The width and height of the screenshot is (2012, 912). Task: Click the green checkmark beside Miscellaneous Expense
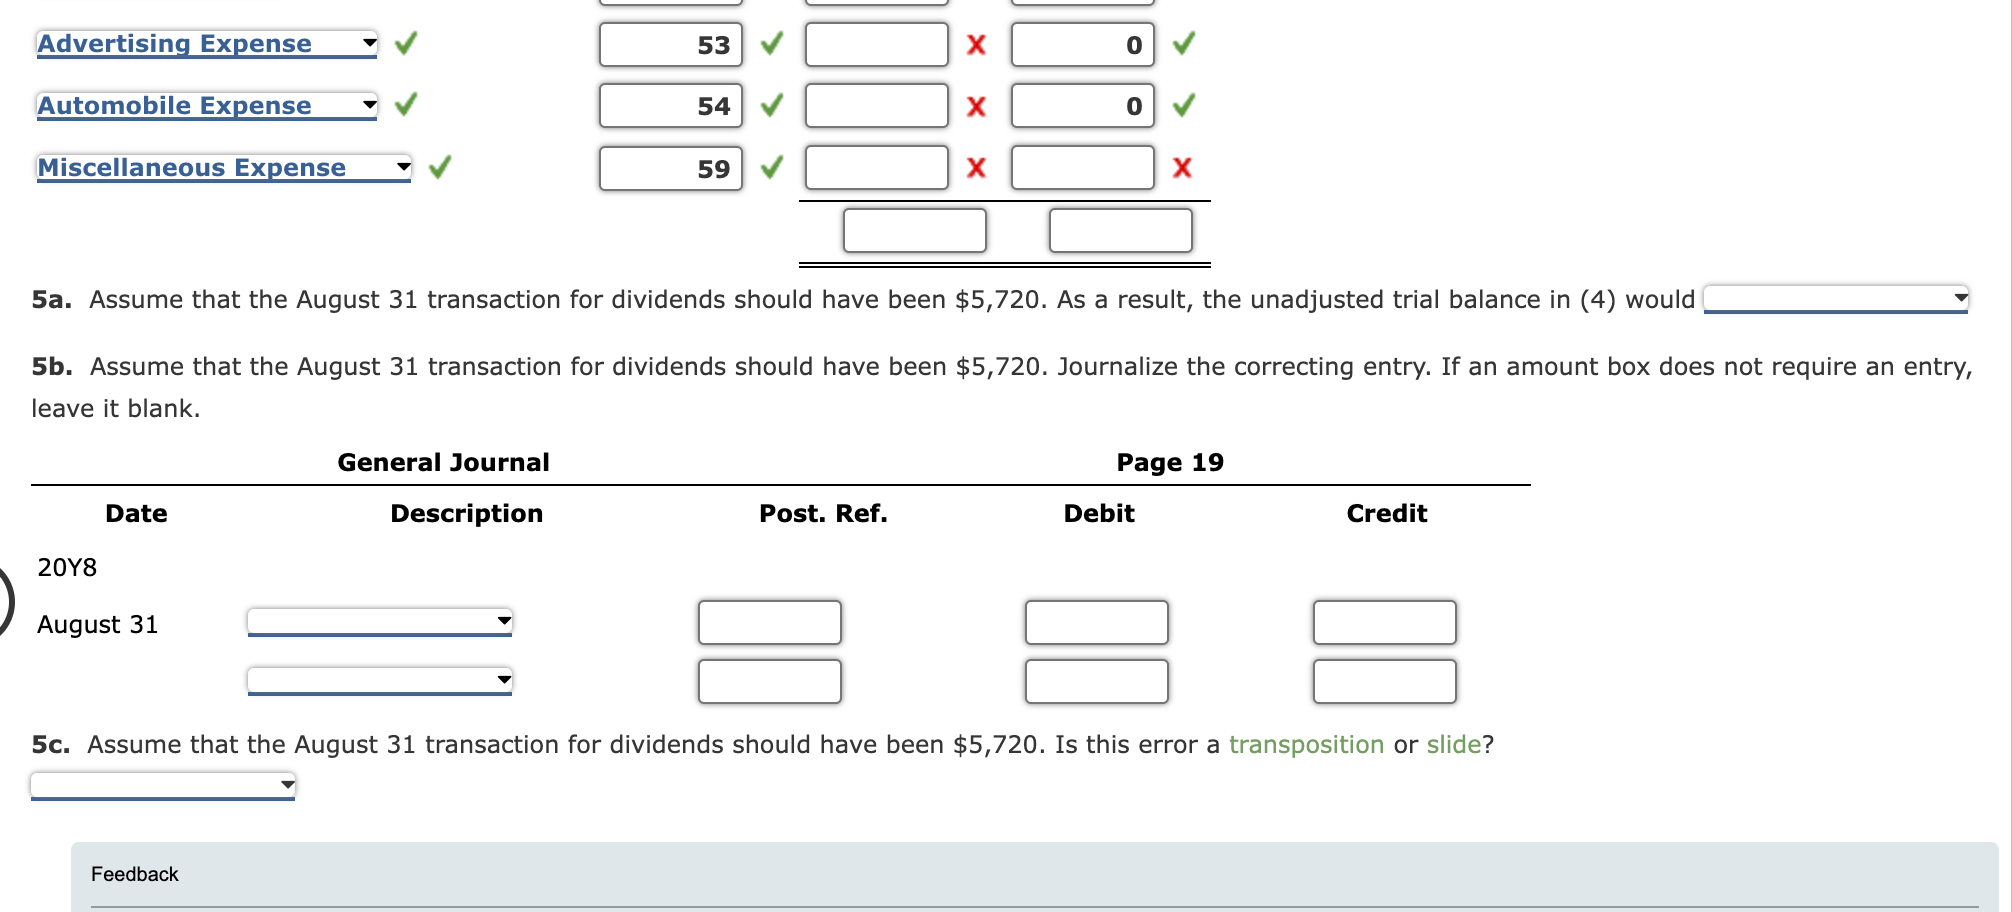tap(440, 167)
